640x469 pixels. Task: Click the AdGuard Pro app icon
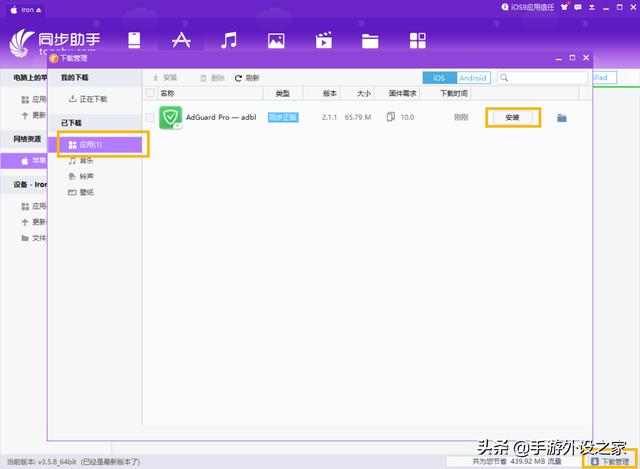pos(170,118)
